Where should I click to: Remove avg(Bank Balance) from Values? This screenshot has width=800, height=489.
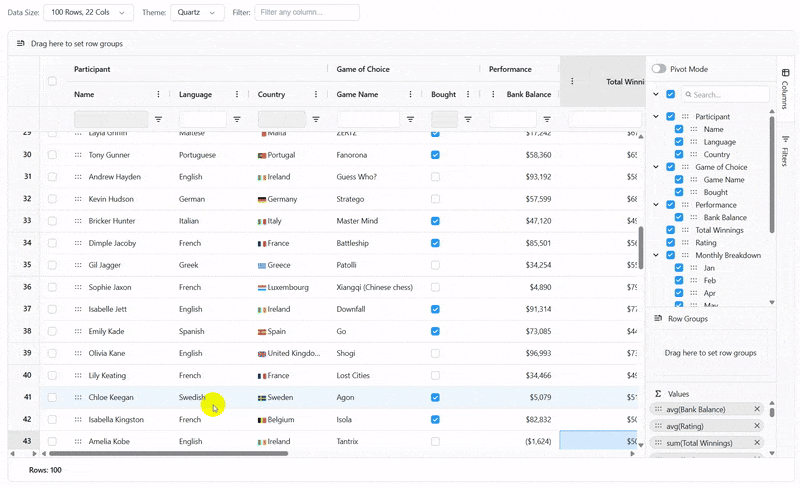coord(757,409)
